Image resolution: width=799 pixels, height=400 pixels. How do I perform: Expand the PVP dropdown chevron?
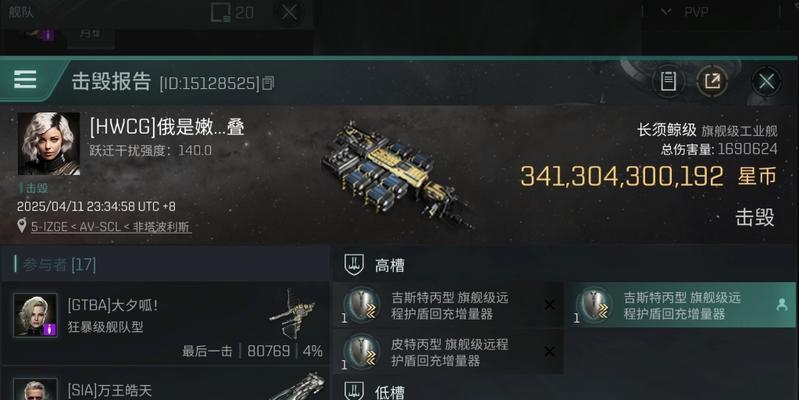click(x=665, y=12)
